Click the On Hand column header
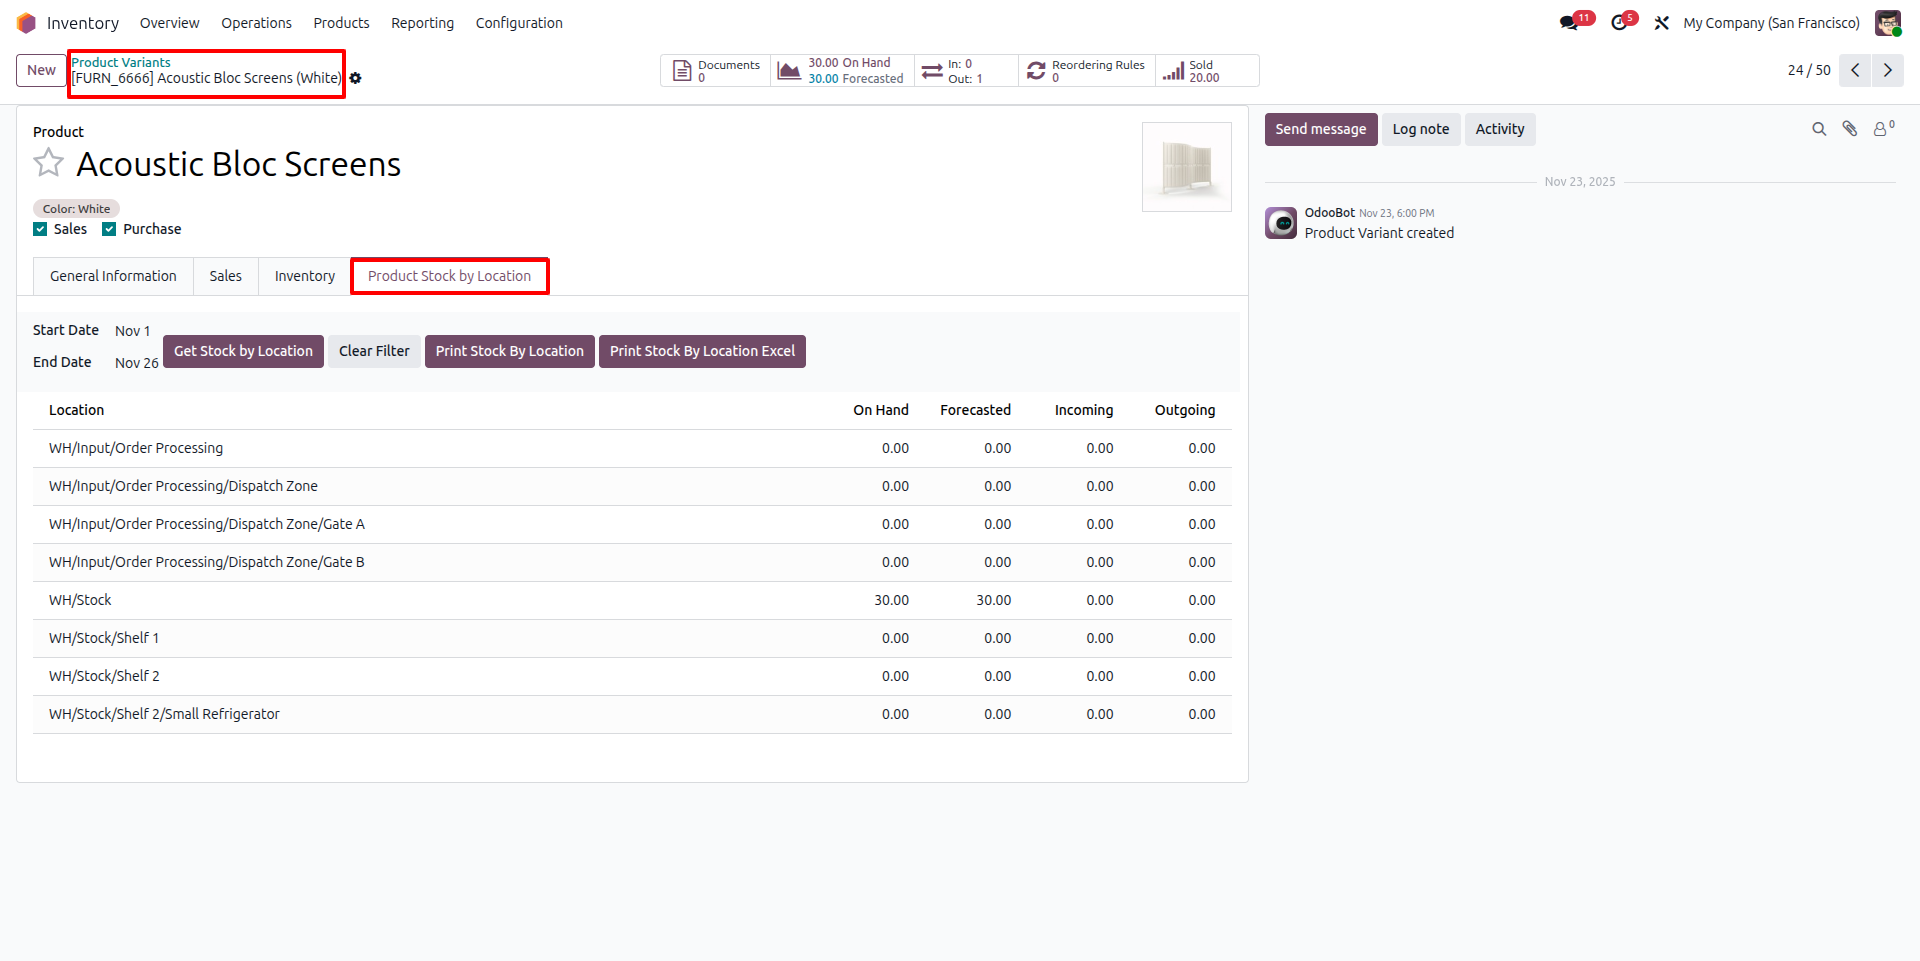 [x=880, y=410]
